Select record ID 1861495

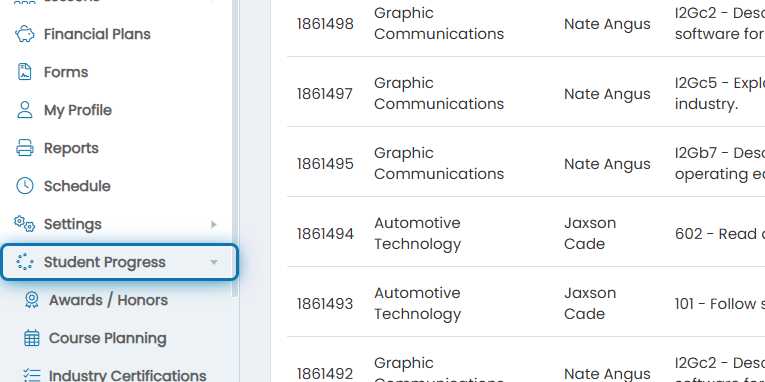coord(325,164)
